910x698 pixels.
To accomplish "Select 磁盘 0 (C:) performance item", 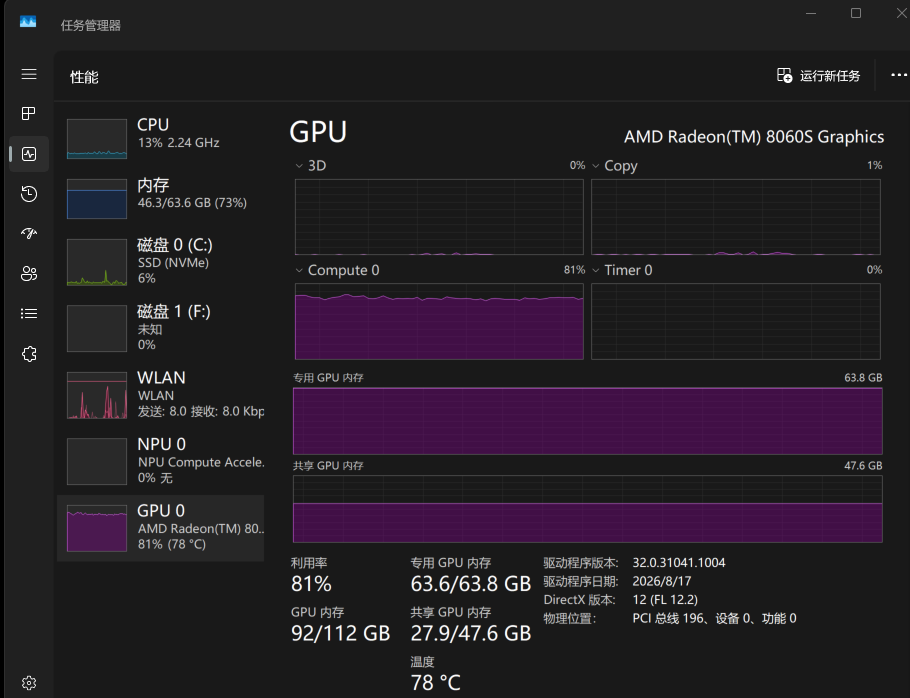I will point(161,262).
